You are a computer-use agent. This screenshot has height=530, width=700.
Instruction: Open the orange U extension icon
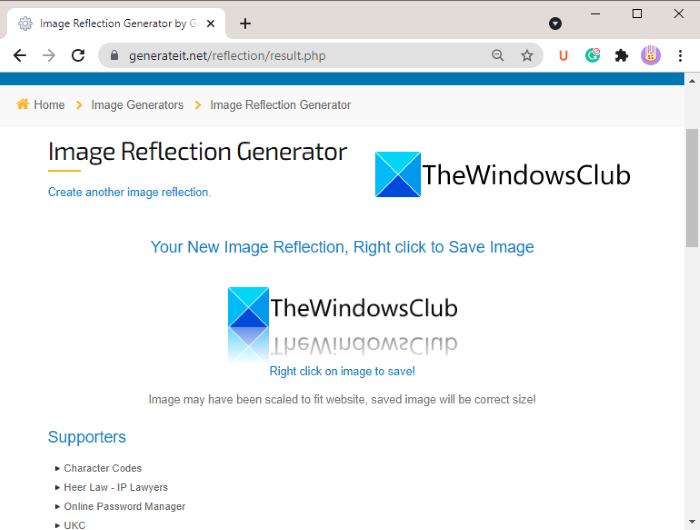563,55
